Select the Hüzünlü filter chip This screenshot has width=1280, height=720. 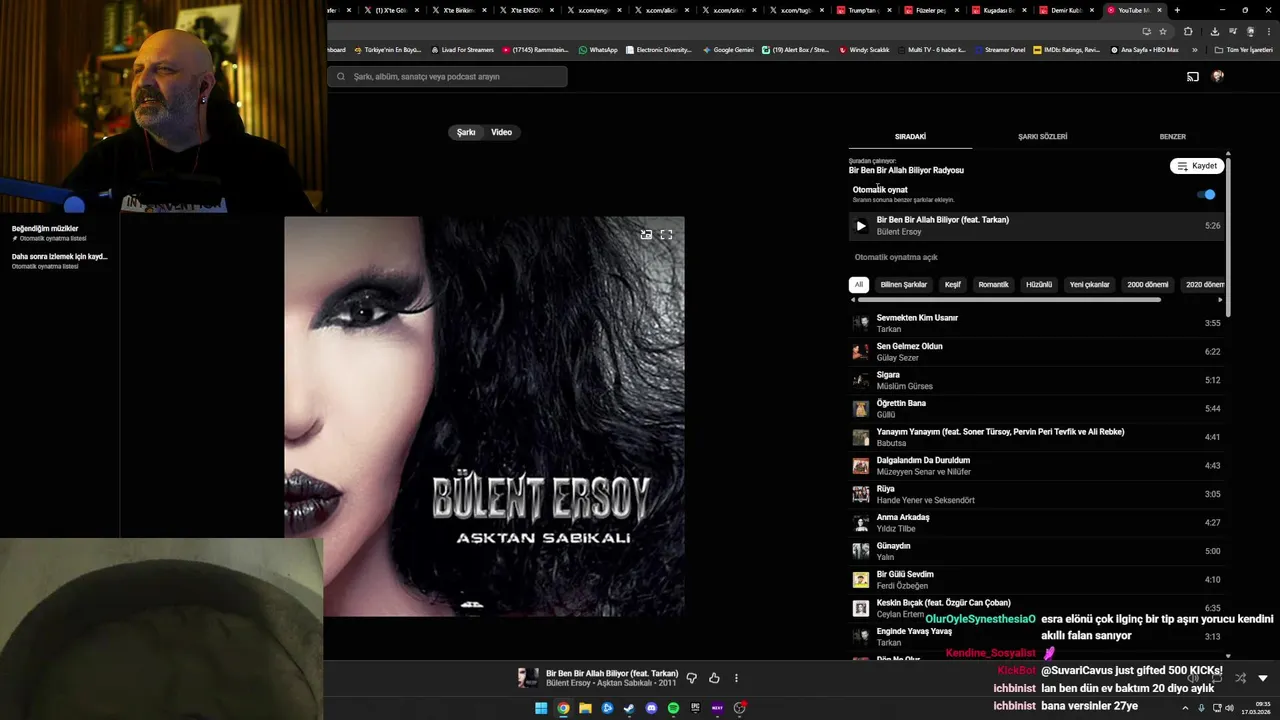point(1039,285)
